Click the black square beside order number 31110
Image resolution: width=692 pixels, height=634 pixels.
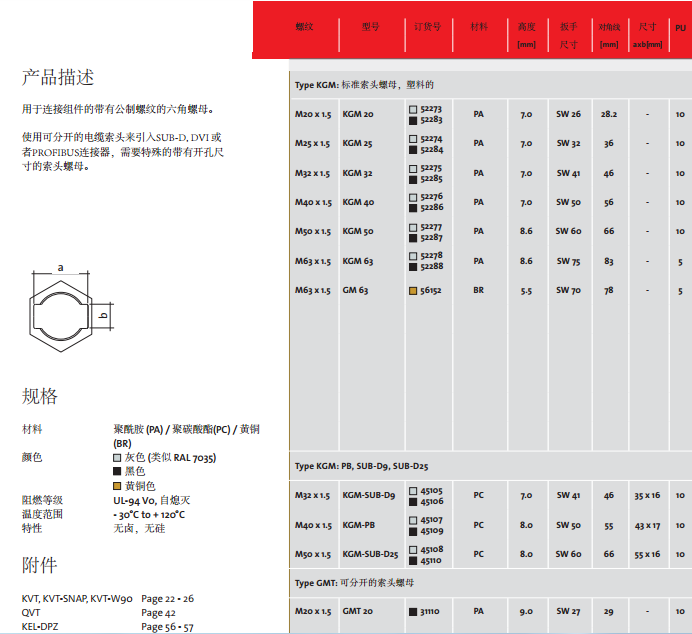tap(412, 611)
